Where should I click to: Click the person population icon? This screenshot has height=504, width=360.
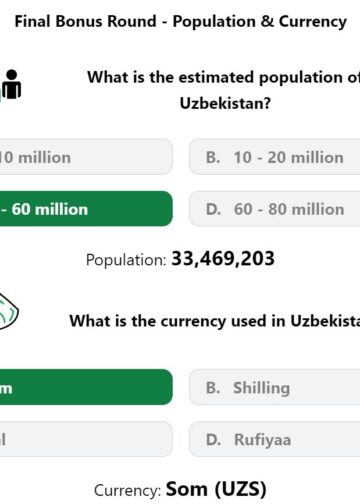11,84
